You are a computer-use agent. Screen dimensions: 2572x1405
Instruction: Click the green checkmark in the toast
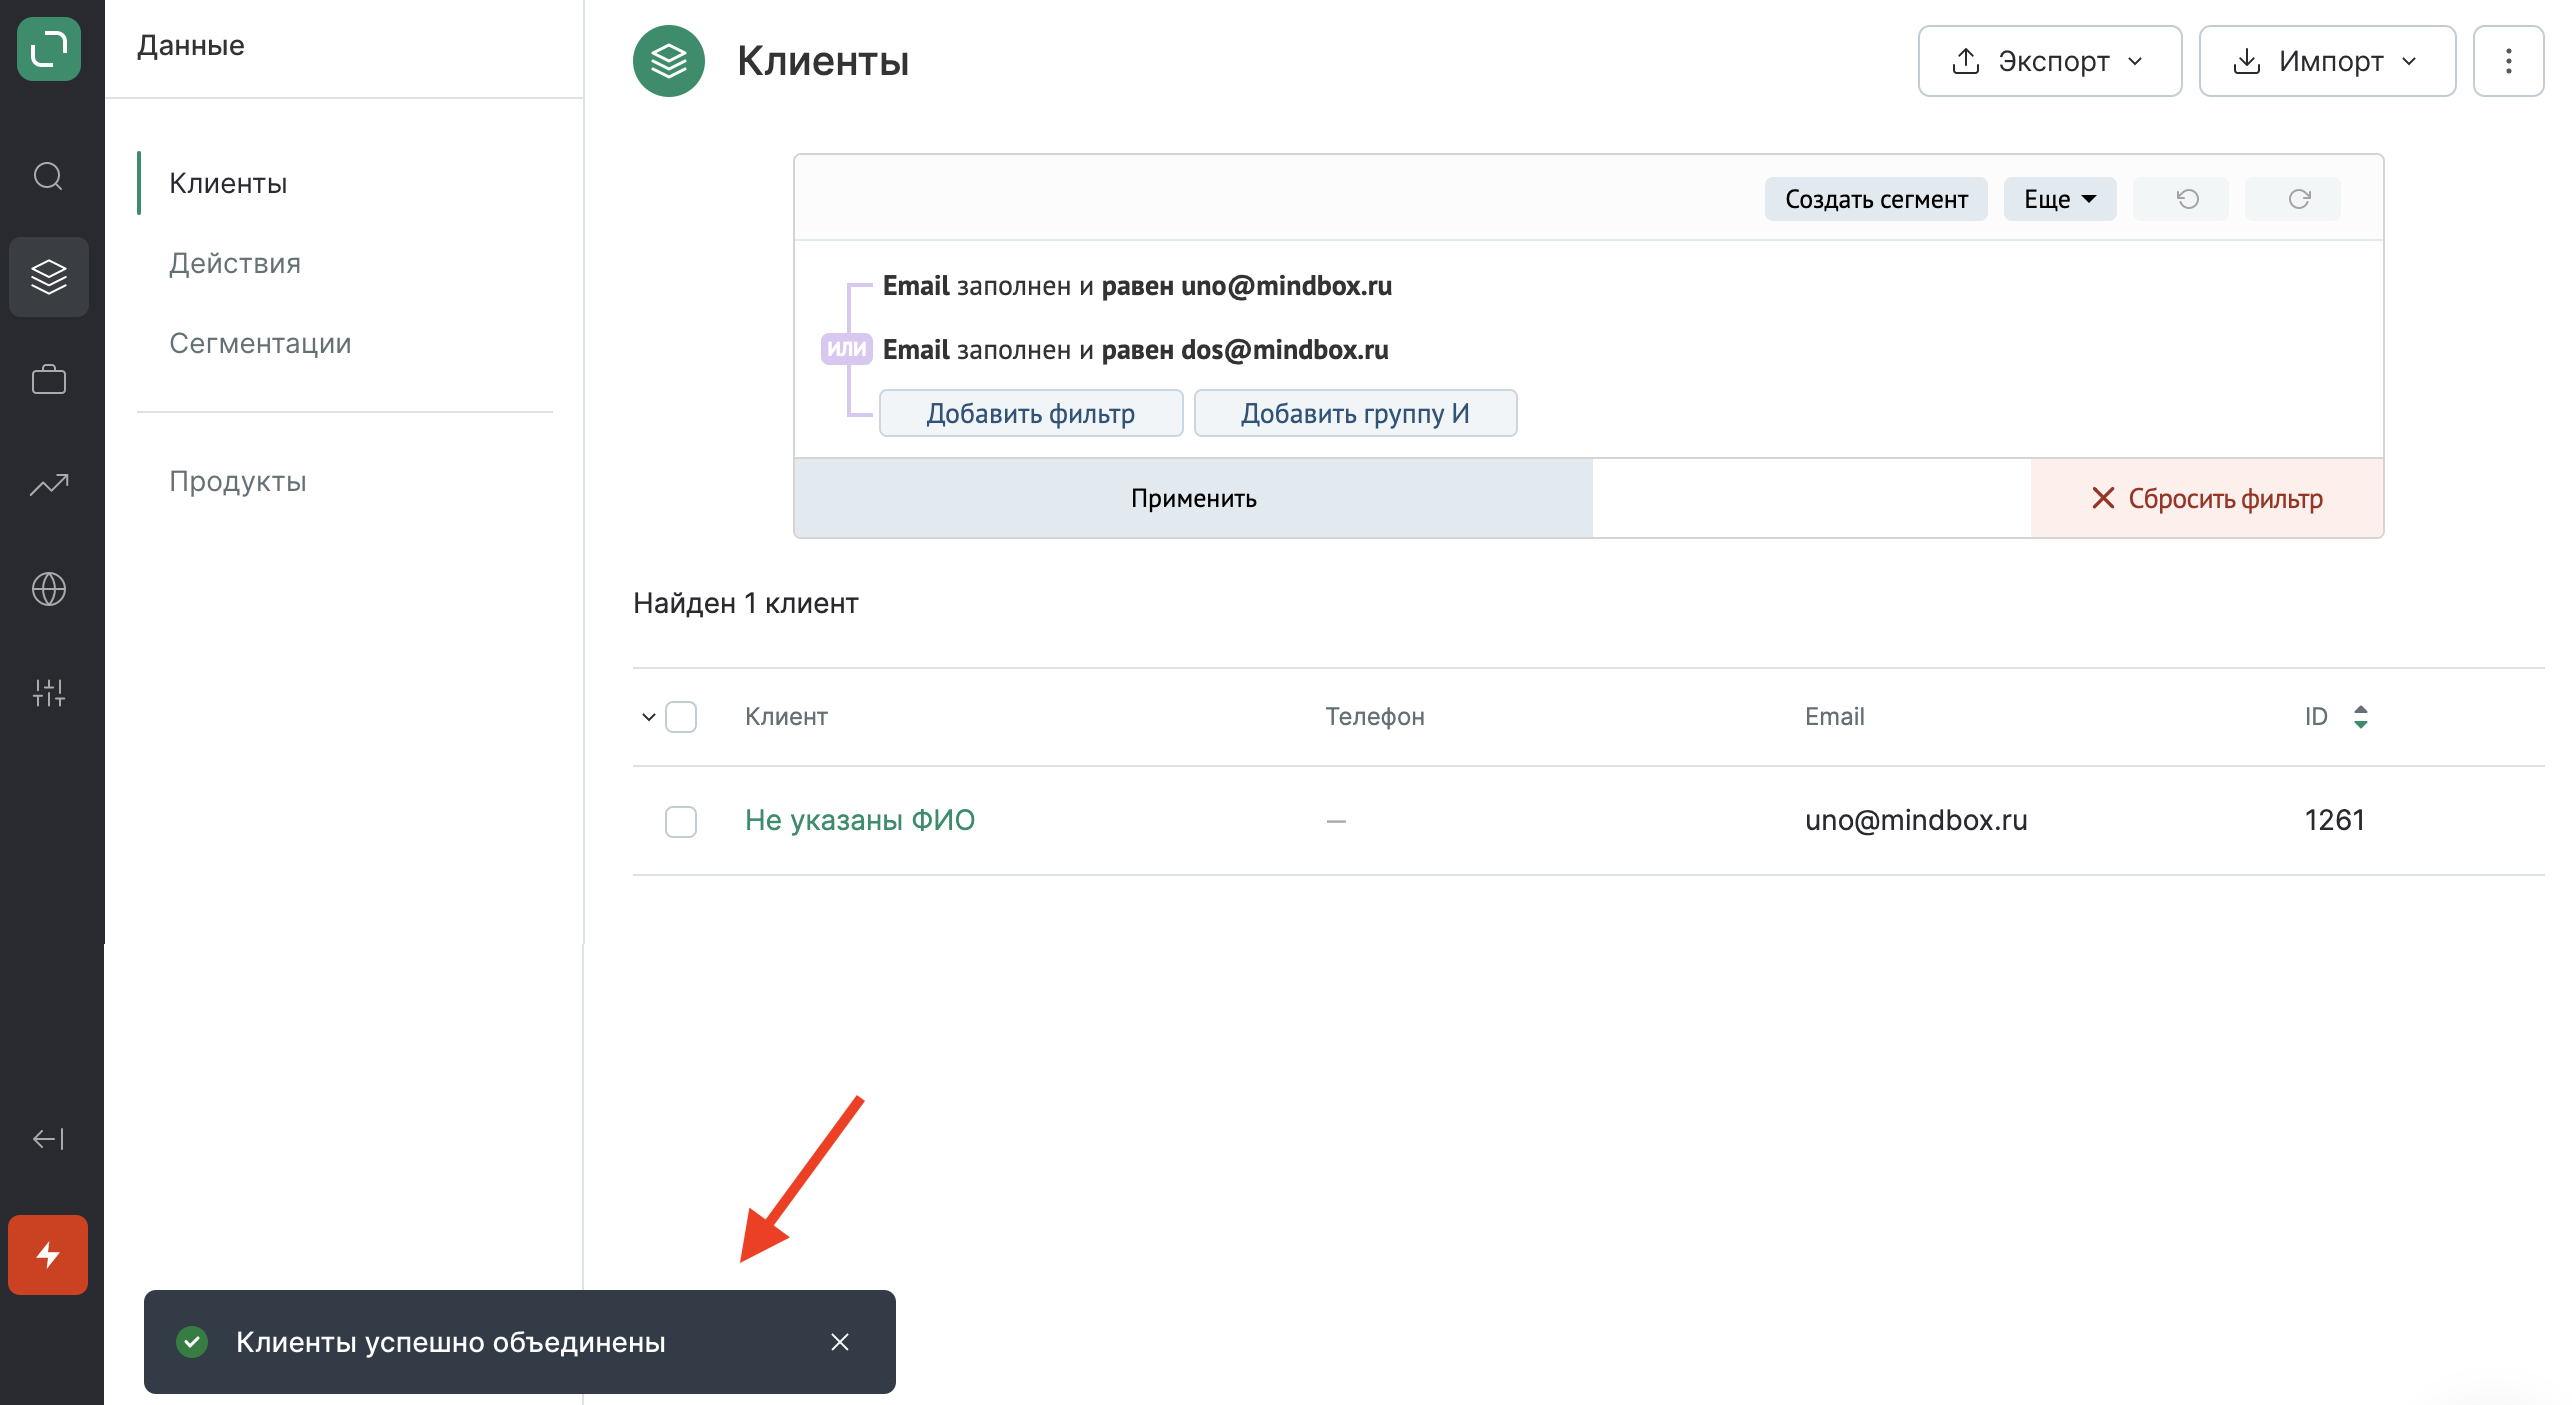coord(192,1342)
